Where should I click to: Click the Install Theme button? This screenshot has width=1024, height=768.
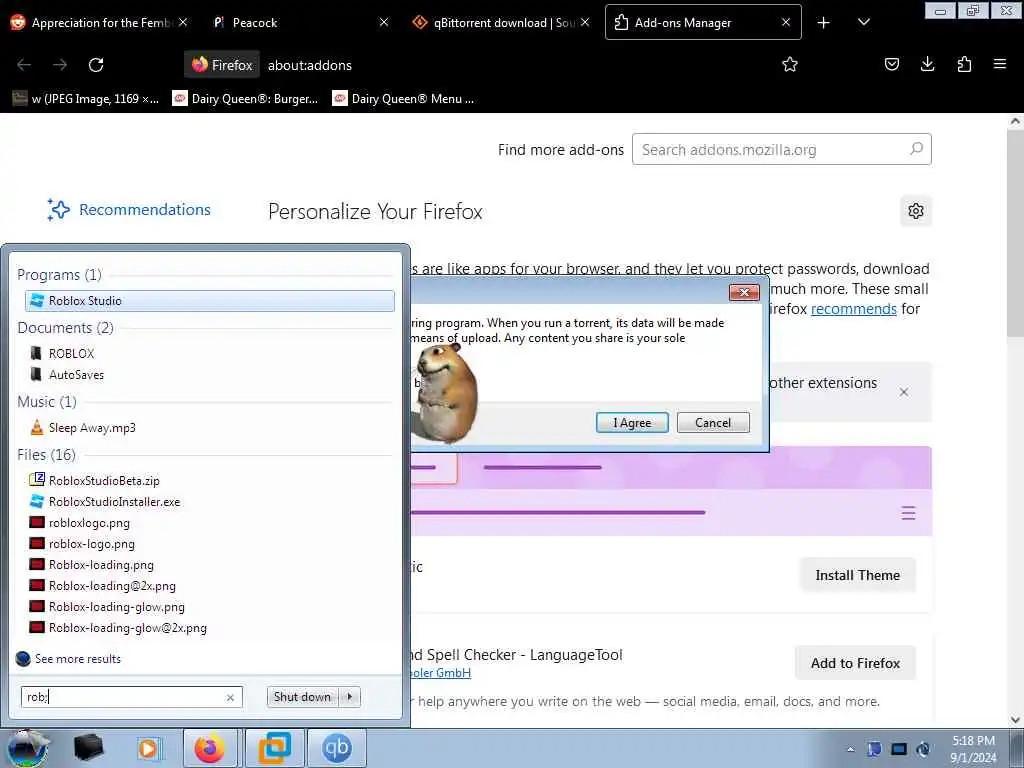pos(857,575)
